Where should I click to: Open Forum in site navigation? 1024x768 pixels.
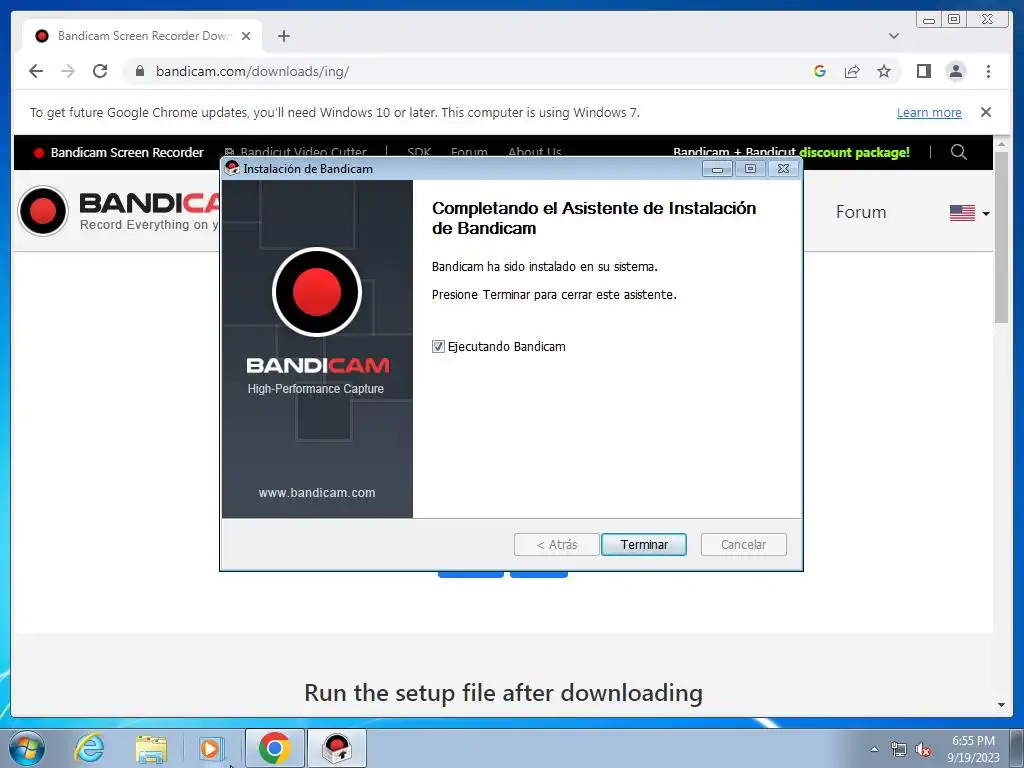pos(861,212)
